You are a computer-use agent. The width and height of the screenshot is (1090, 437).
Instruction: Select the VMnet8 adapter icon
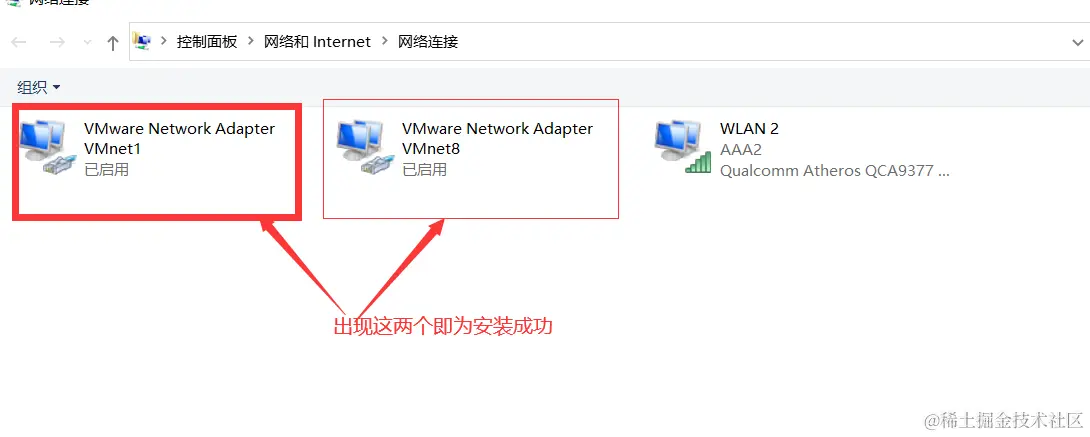[363, 147]
